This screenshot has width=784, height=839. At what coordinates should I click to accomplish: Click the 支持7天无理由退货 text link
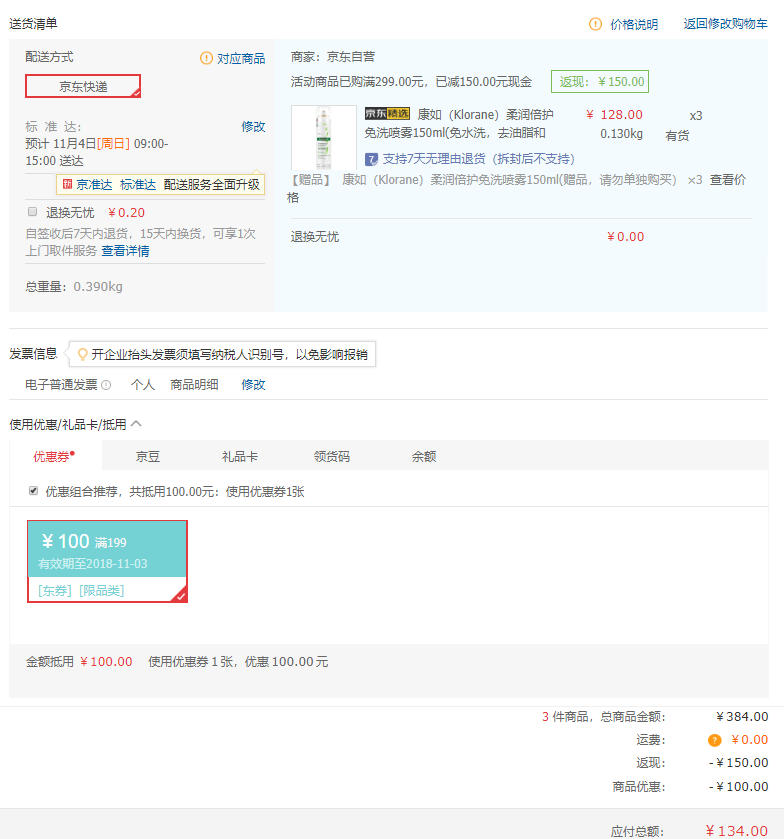click(478, 159)
